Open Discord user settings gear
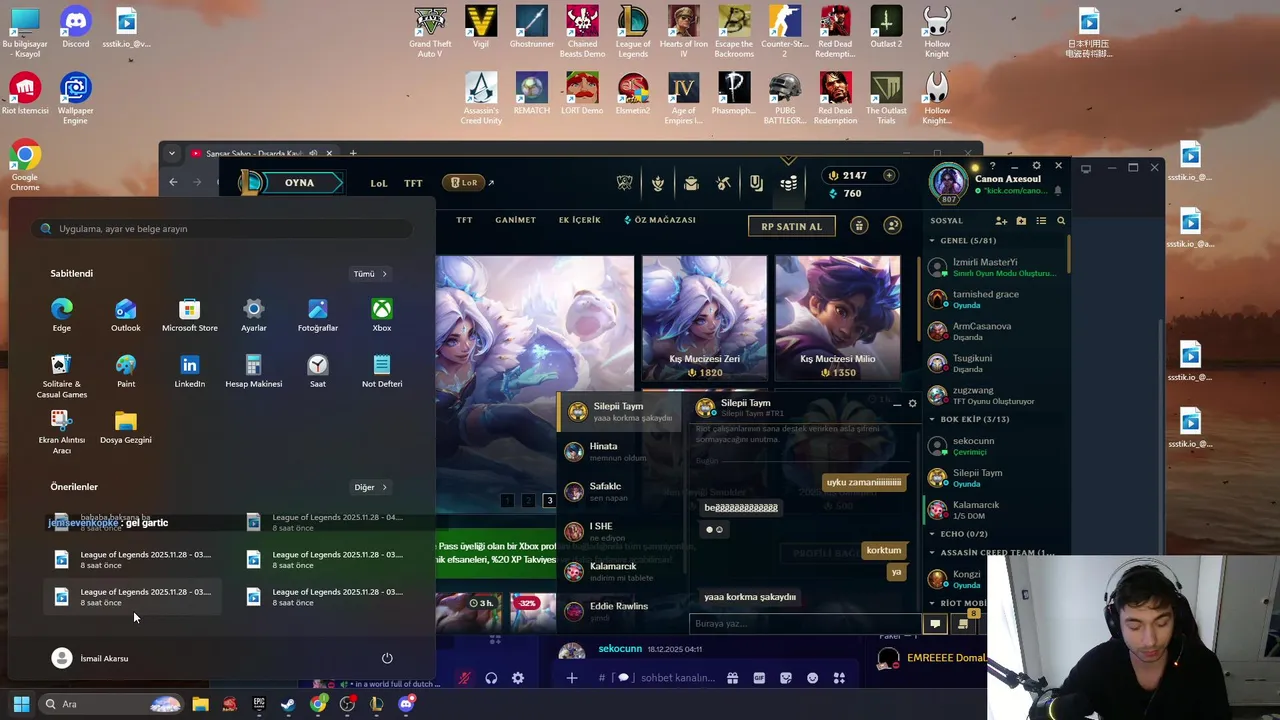 [518, 678]
